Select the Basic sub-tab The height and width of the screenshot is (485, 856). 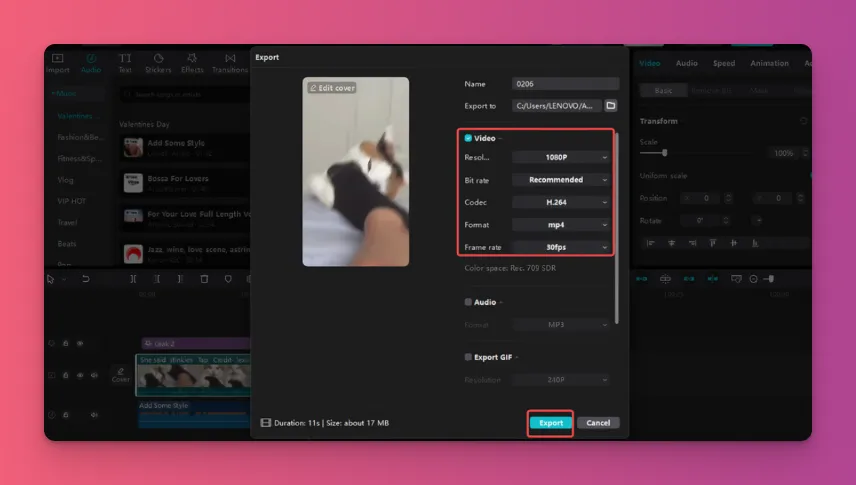point(663,91)
